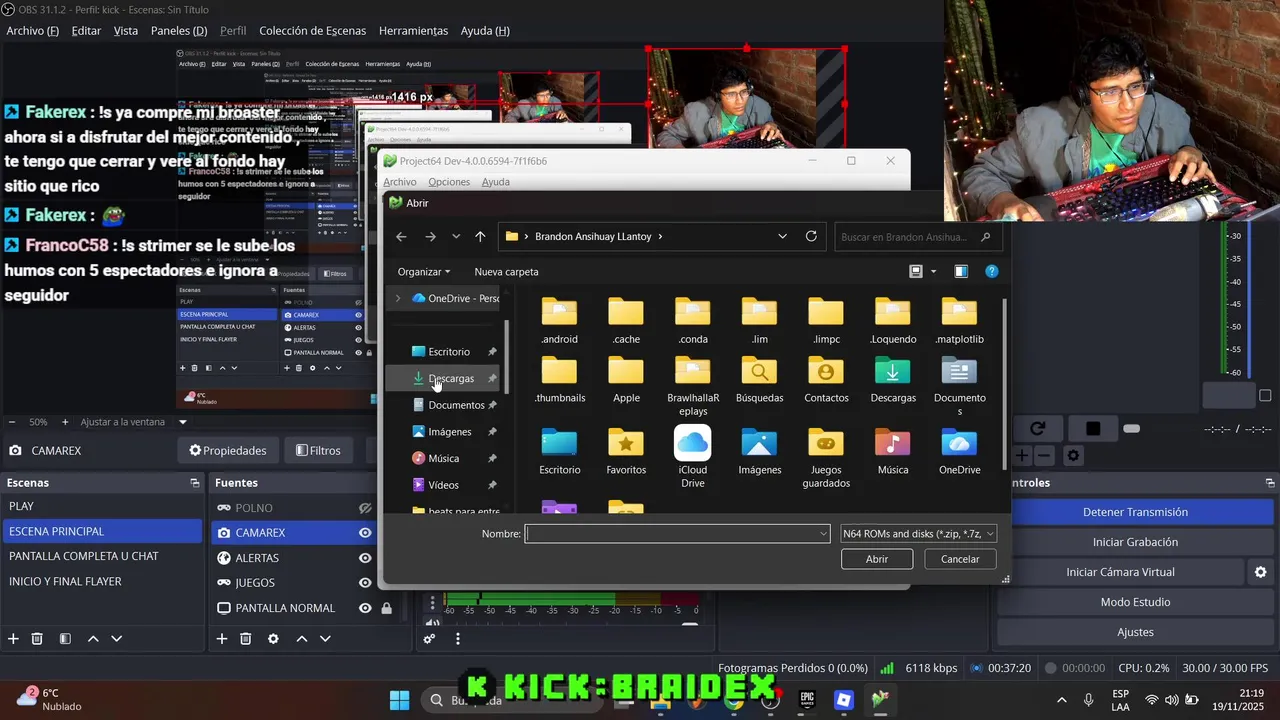This screenshot has height=720, width=1280.
Task: Add a new source in the Fuentes panel
Action: 222,639
